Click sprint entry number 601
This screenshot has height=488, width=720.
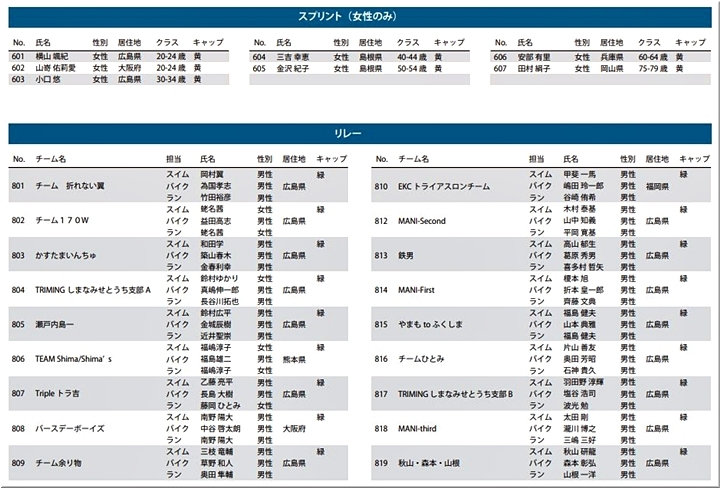(x=18, y=57)
